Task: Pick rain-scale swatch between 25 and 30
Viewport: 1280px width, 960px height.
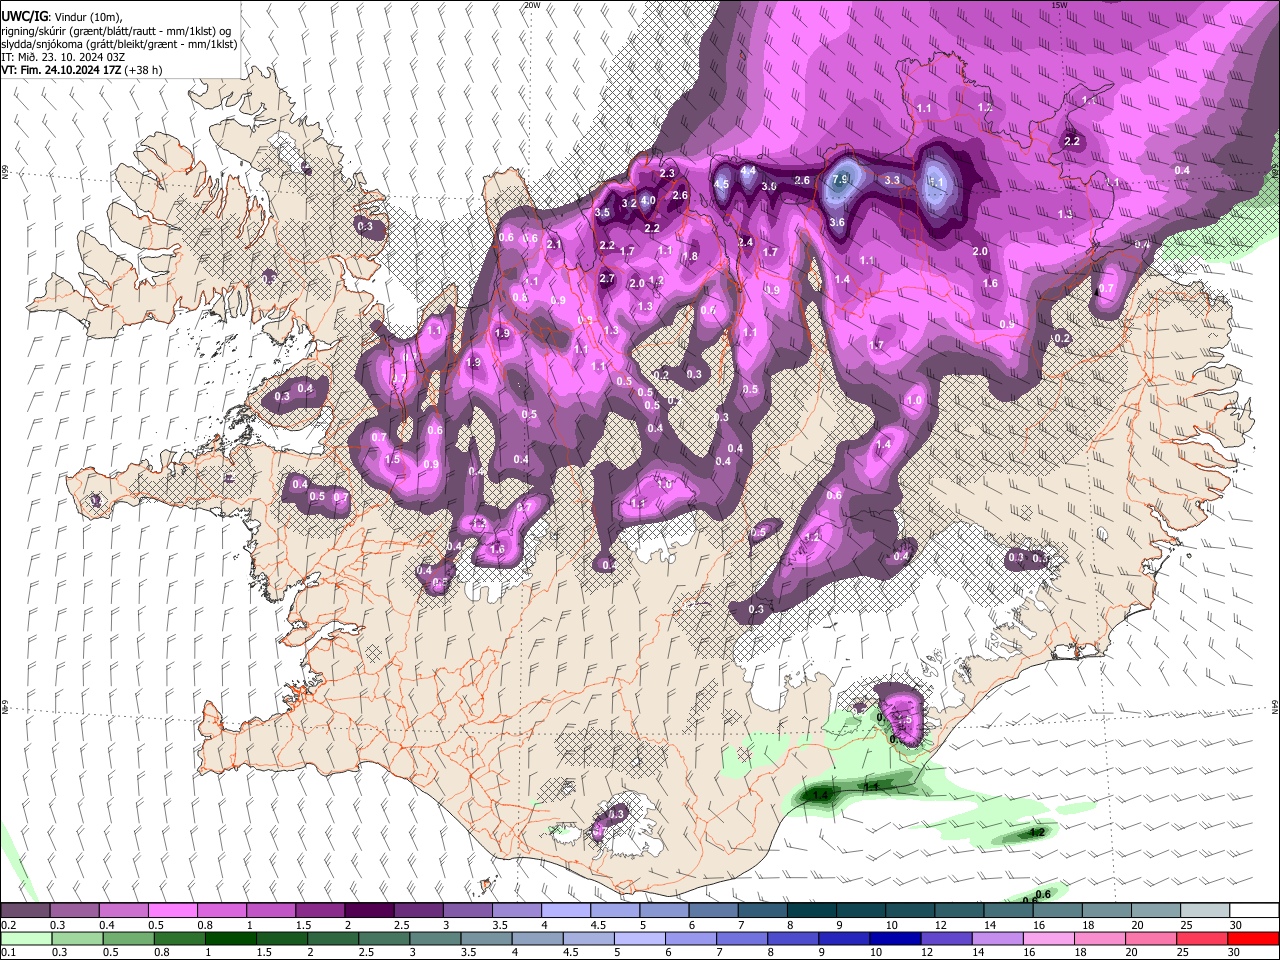Action: point(1201,938)
